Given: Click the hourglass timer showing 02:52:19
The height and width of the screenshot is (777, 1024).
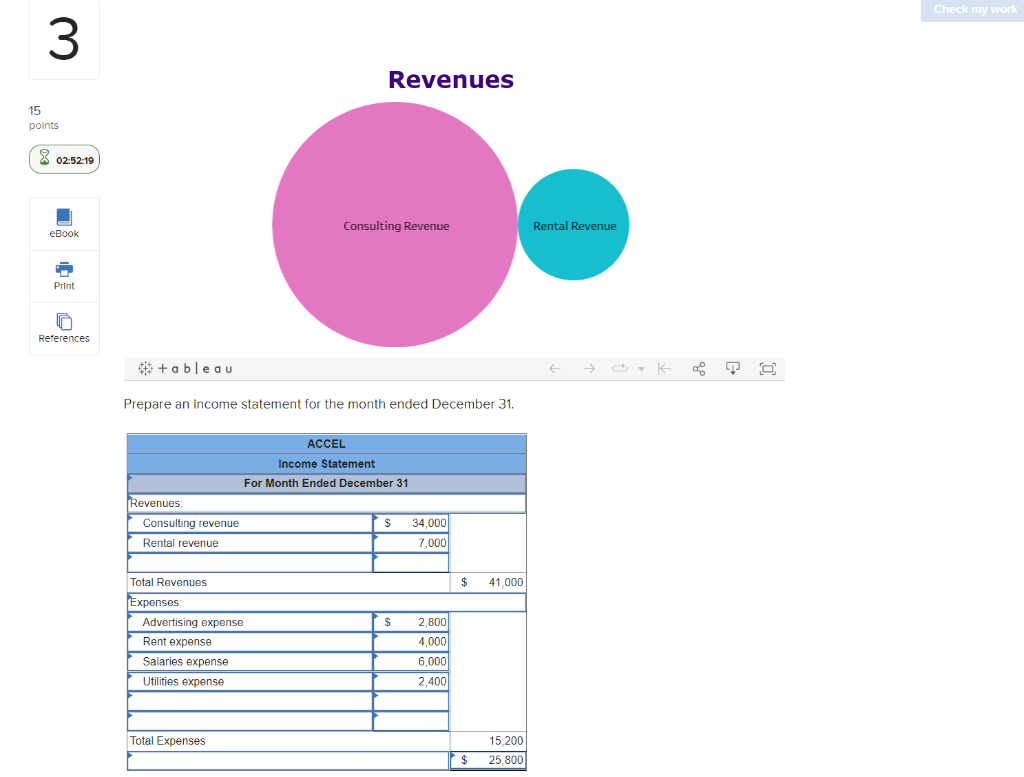Looking at the screenshot, I should (64, 159).
